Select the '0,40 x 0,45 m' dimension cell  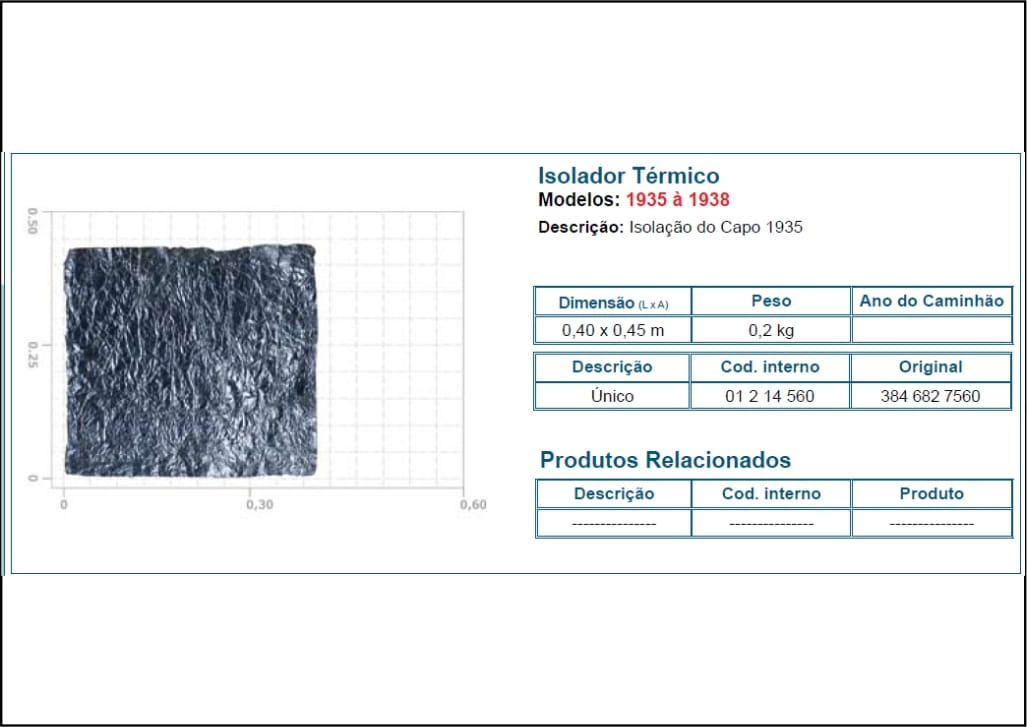point(613,330)
